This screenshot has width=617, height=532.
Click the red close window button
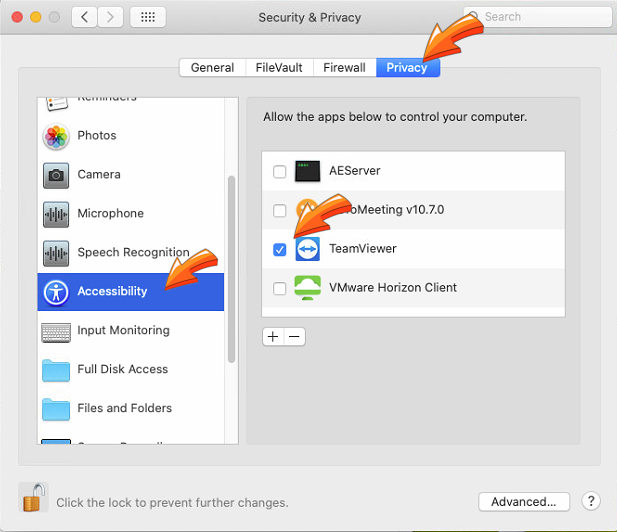click(17, 17)
